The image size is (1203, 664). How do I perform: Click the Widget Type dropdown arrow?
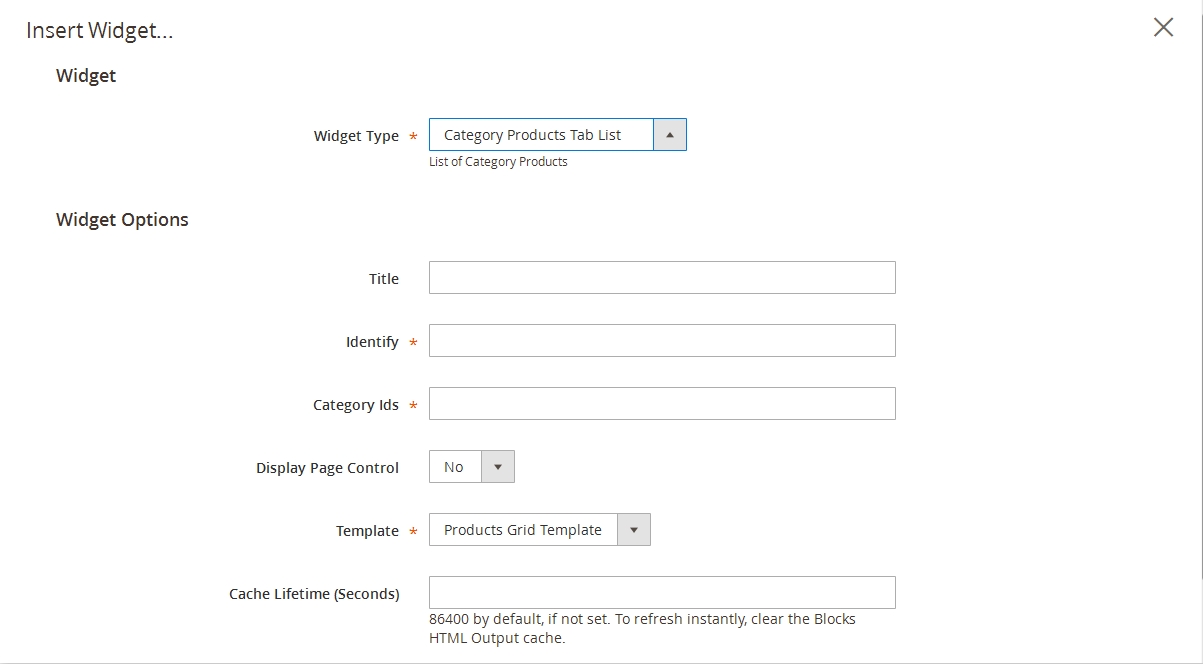click(x=670, y=135)
